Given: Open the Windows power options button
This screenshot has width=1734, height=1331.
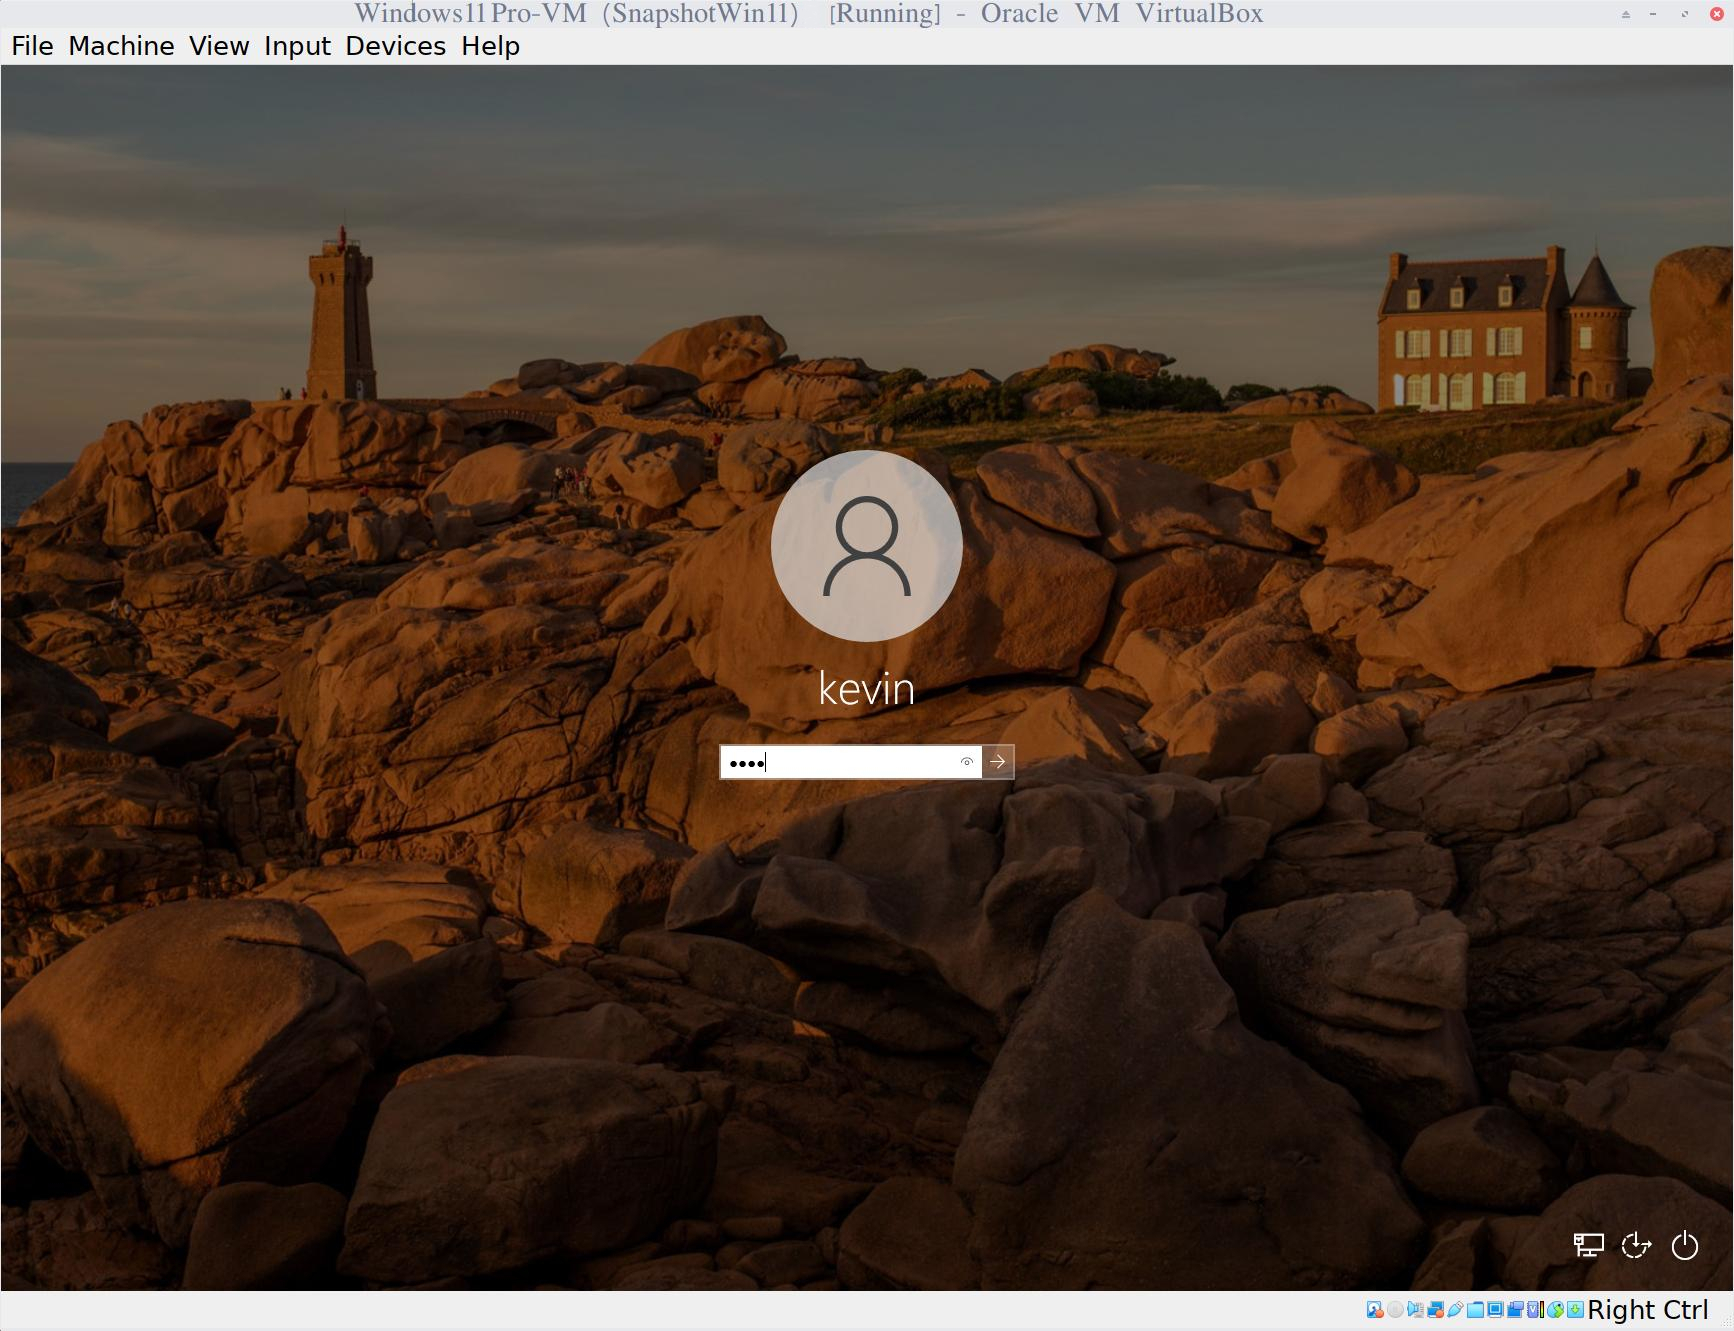Looking at the screenshot, I should tap(1685, 1245).
